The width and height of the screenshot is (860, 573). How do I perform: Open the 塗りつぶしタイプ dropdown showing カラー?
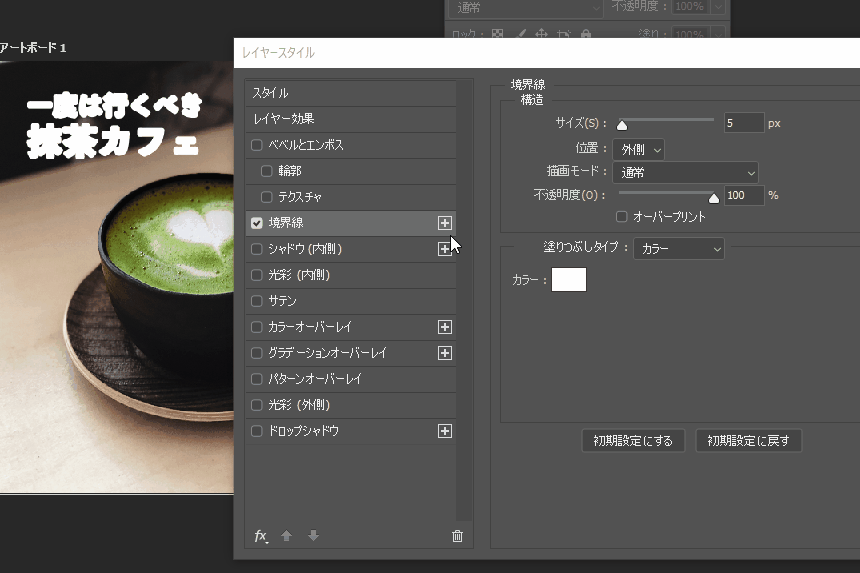[x=679, y=249]
